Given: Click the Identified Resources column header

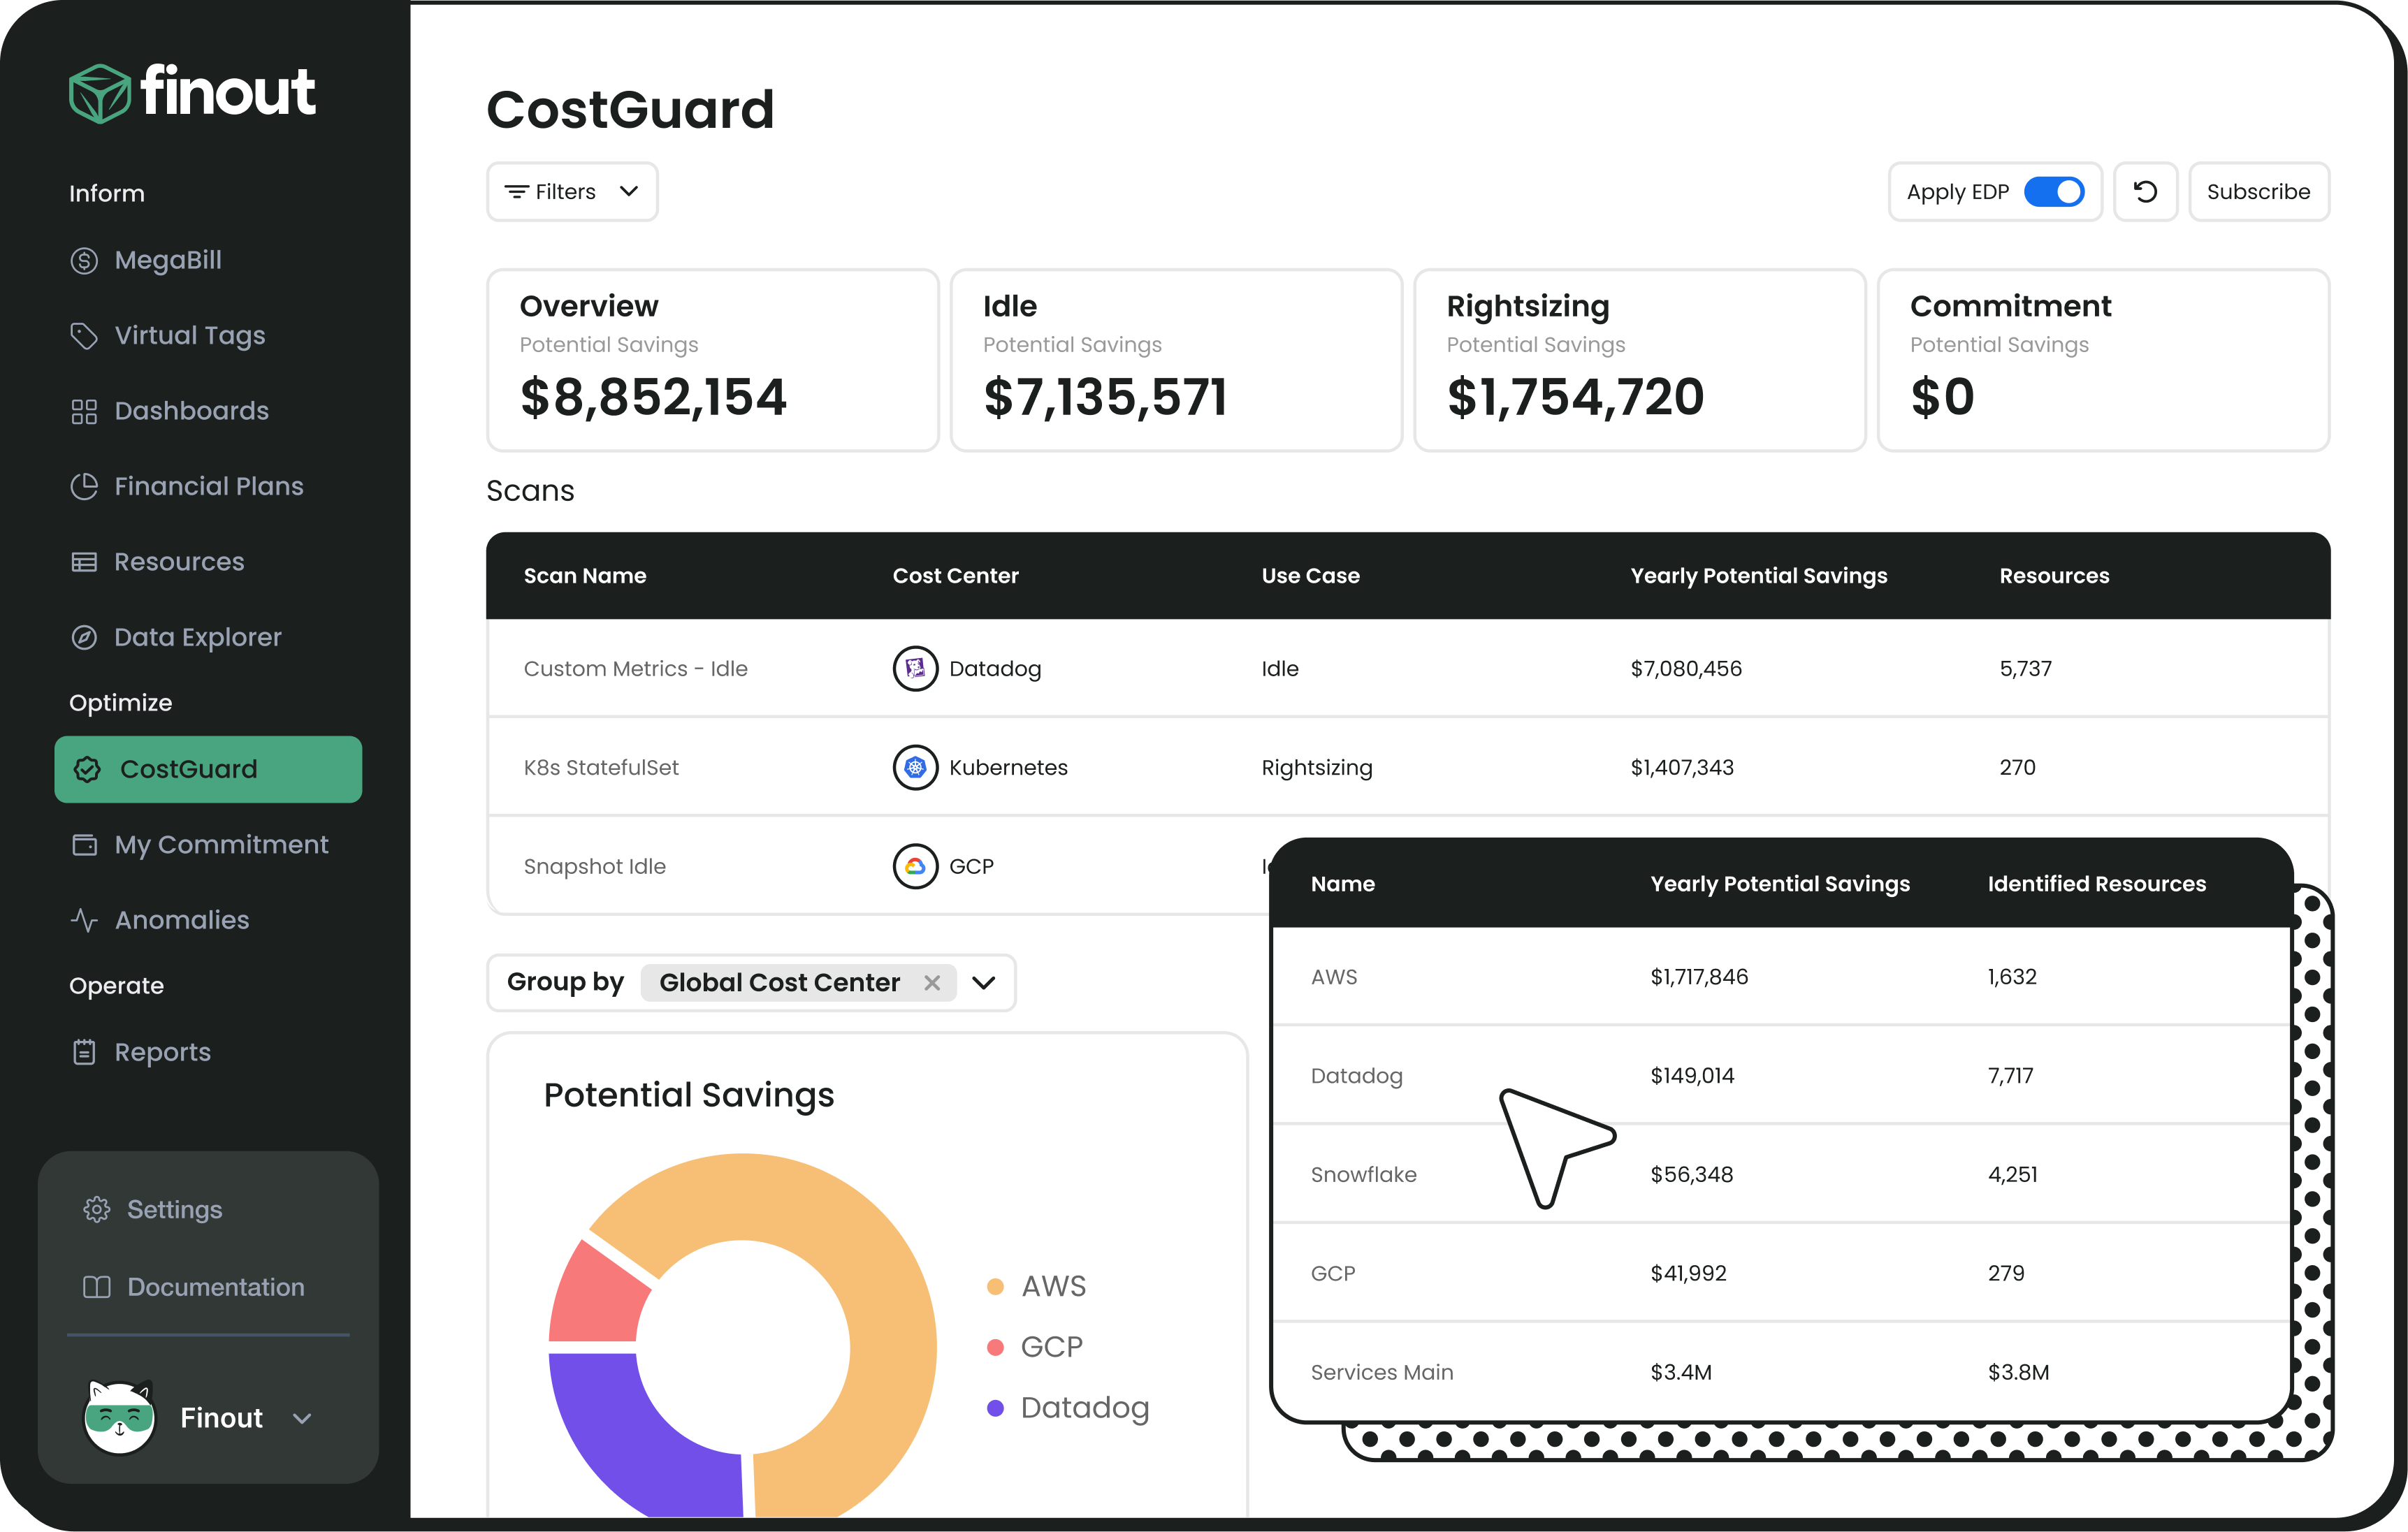Looking at the screenshot, I should [2096, 884].
